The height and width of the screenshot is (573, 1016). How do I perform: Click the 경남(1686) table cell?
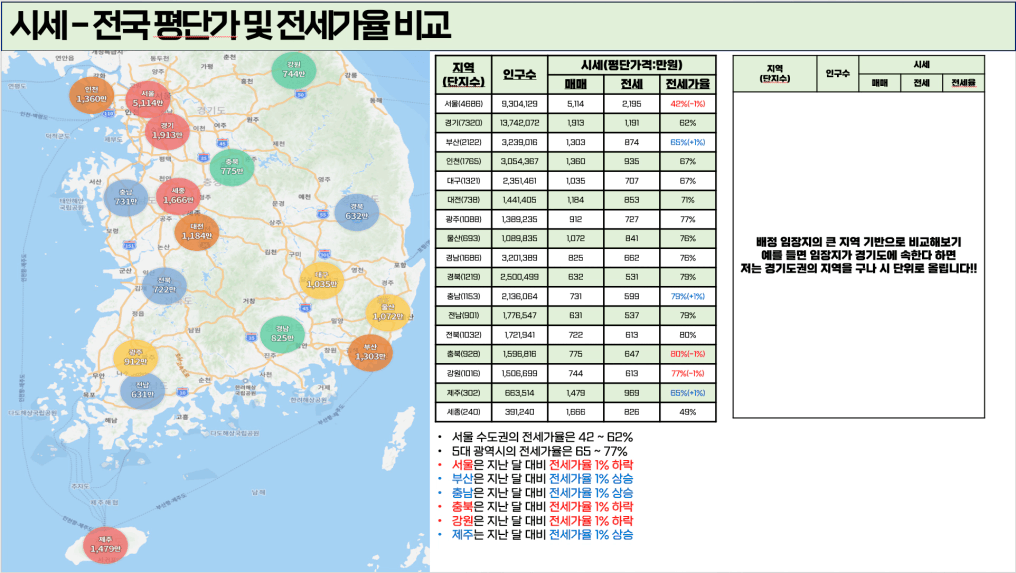coord(463,257)
